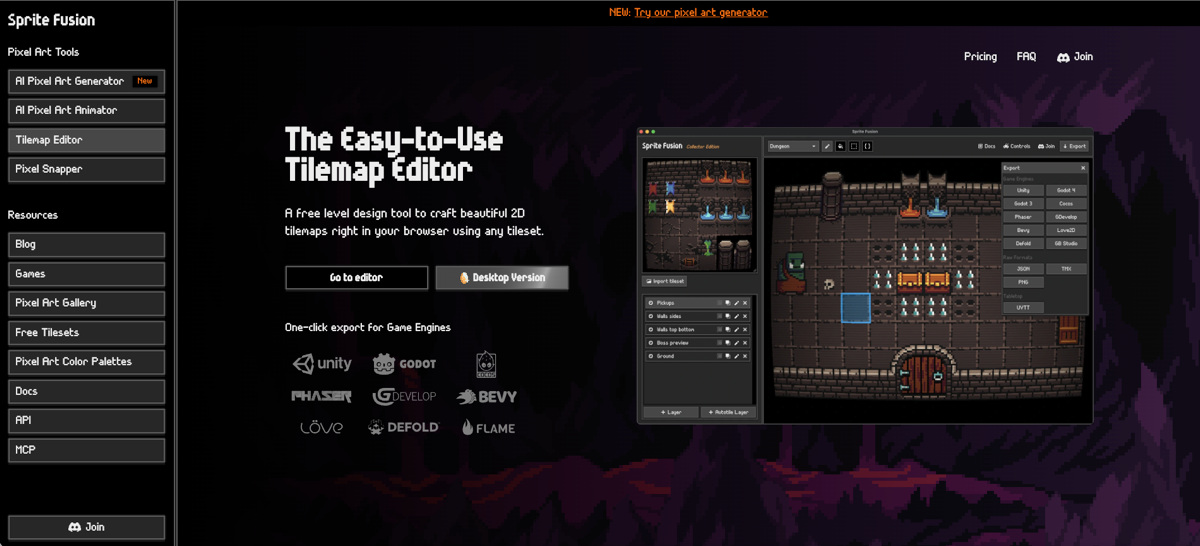Browse the Pixel Art Gallery
This screenshot has width=1200, height=546.
pos(86,303)
